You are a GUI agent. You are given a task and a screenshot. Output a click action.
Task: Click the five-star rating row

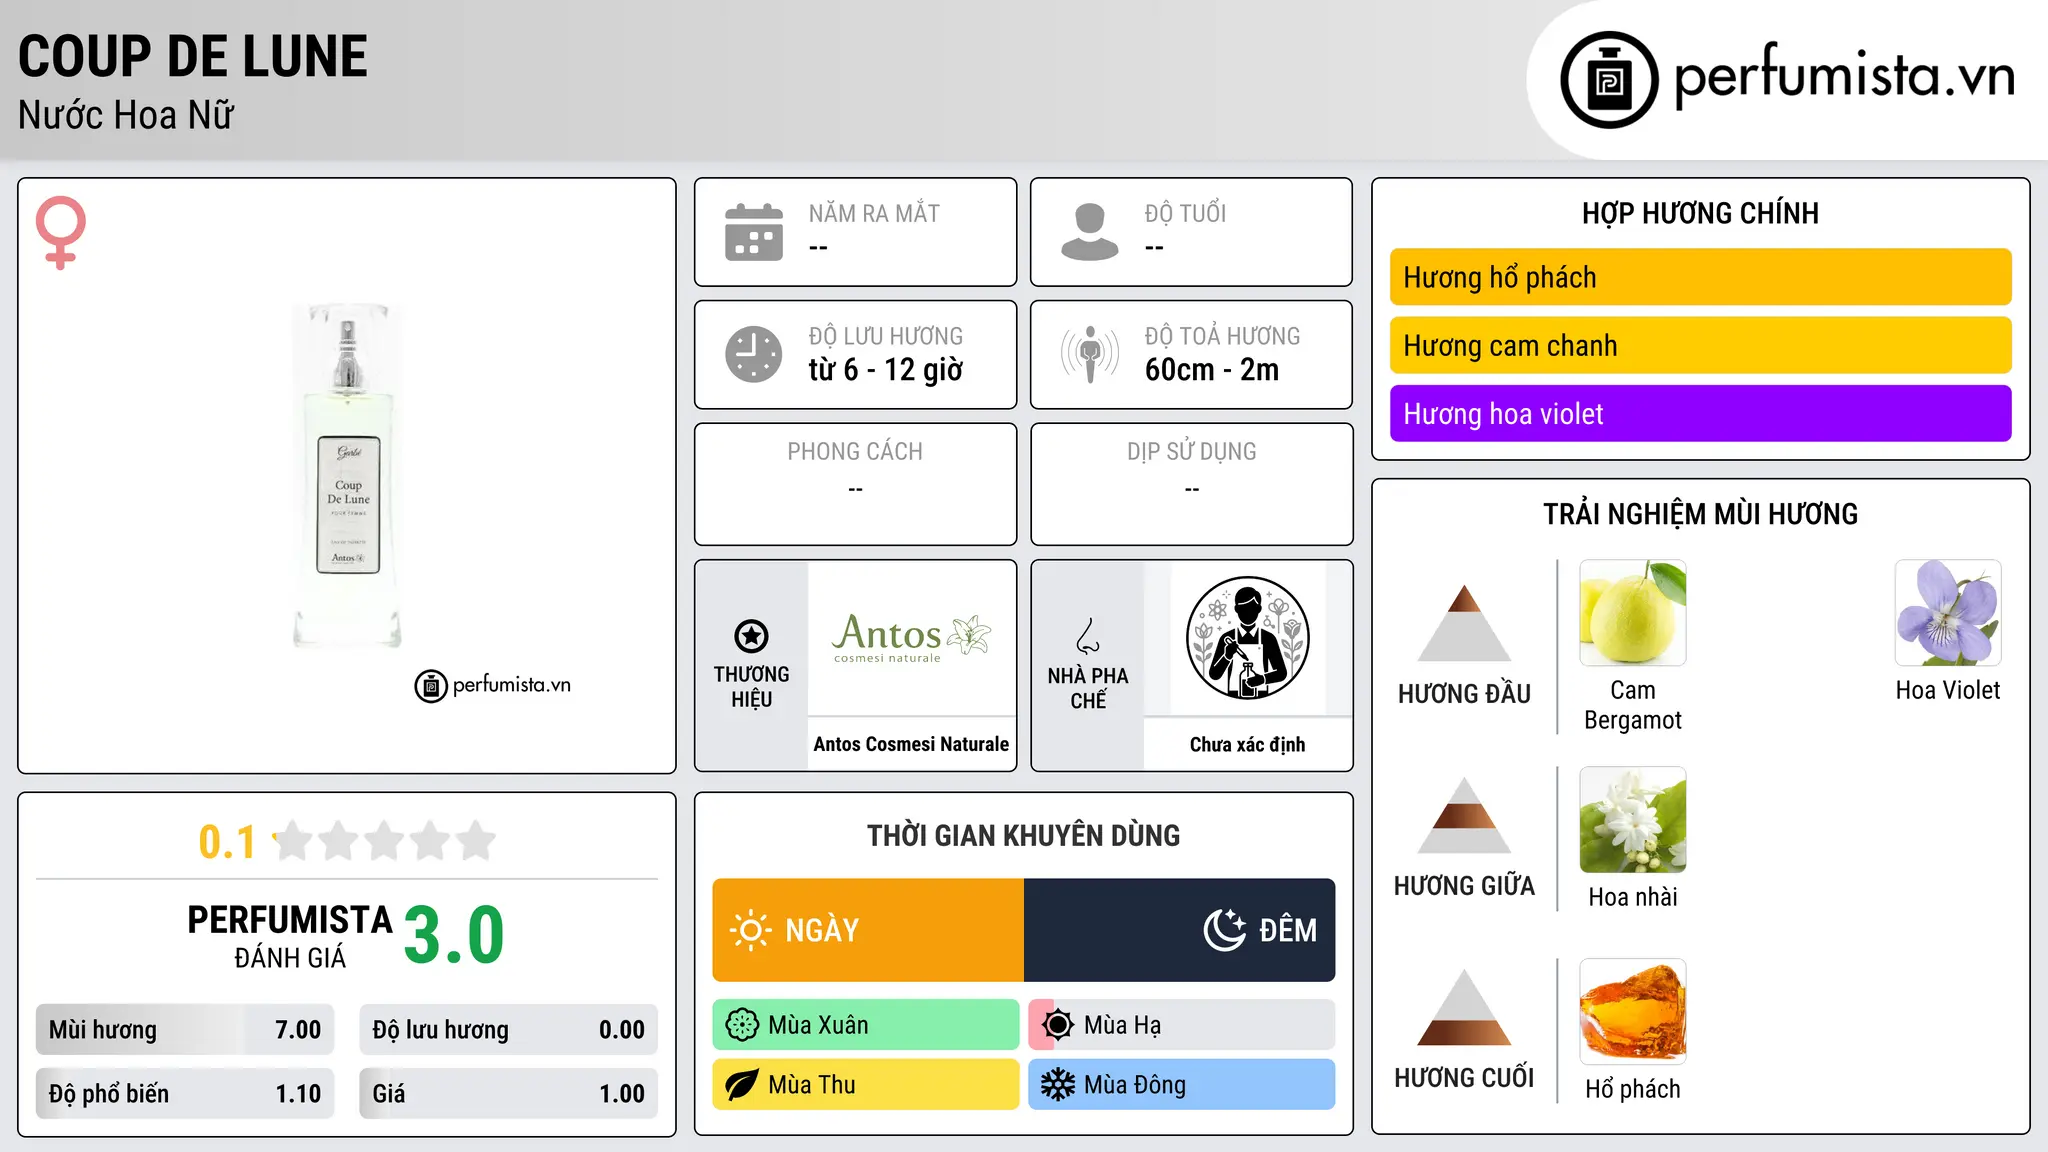click(x=385, y=841)
